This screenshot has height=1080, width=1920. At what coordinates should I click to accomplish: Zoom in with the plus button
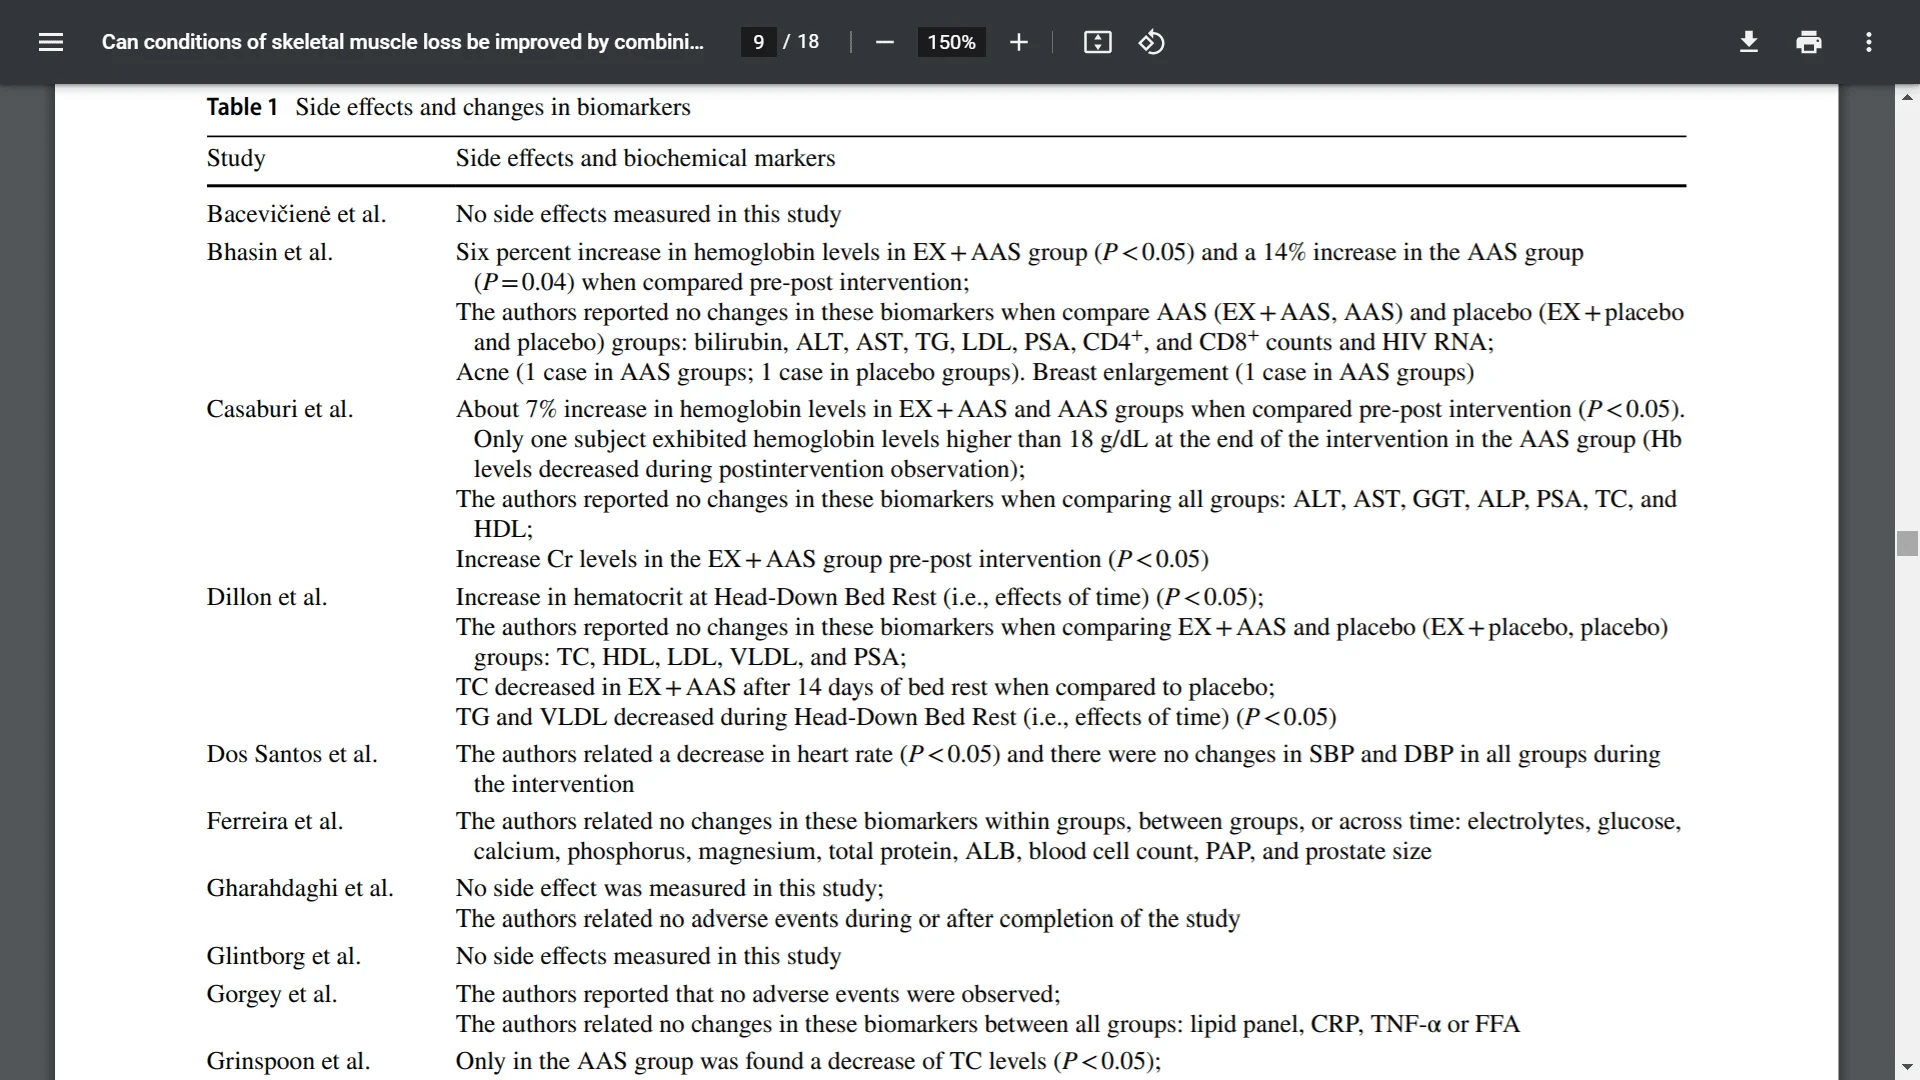pos(1018,42)
